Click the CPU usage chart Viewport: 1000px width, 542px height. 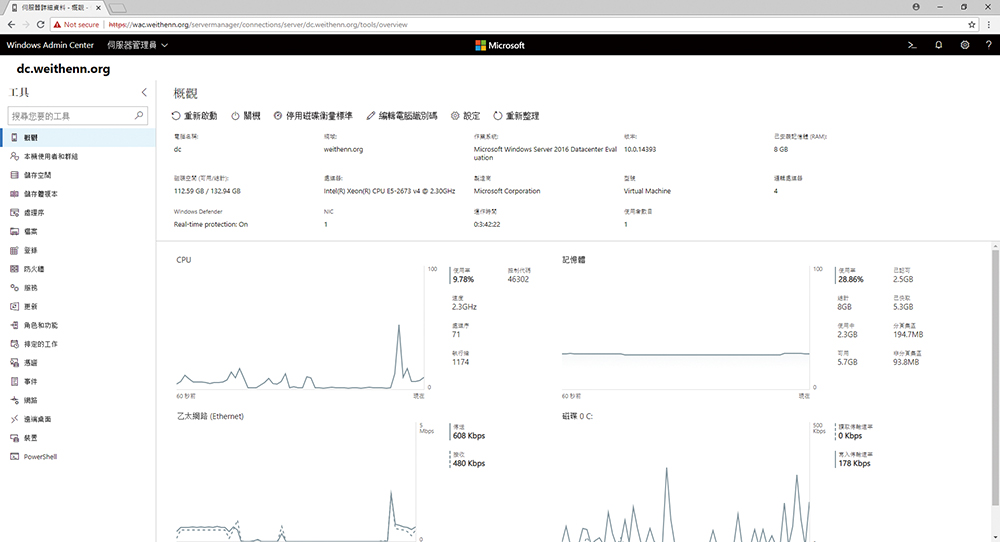pos(300,328)
